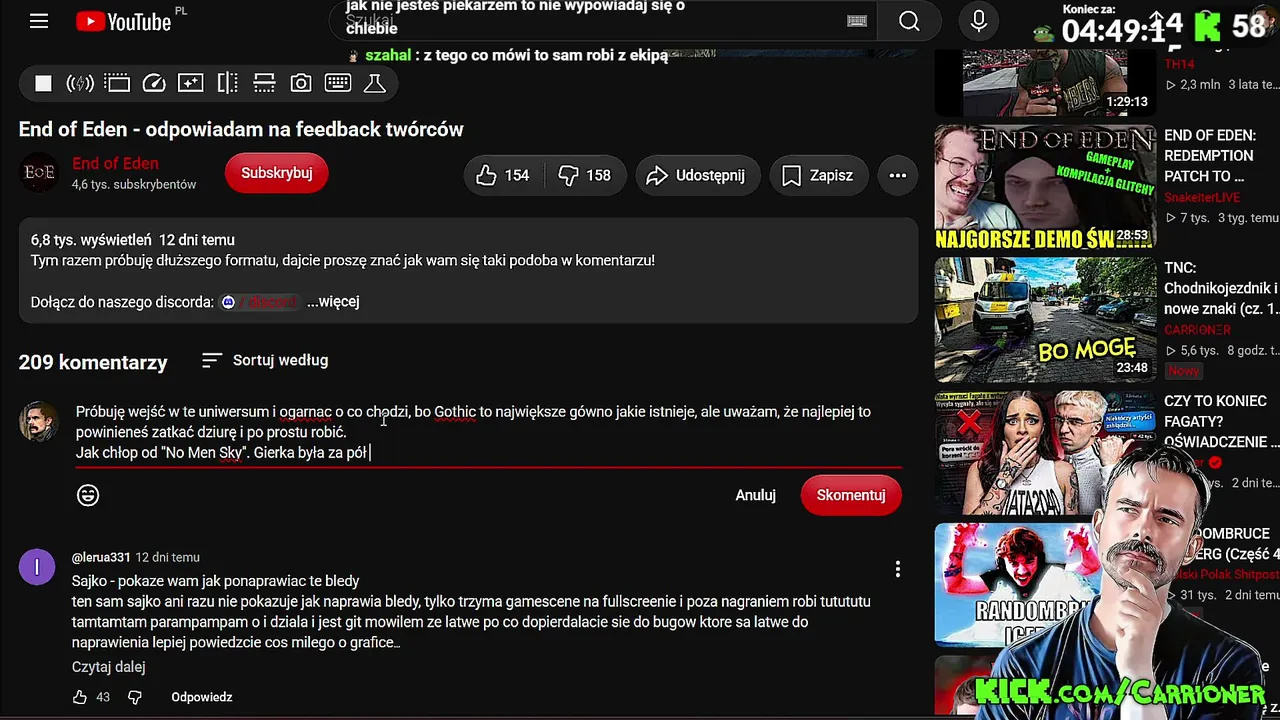Open more actions menu next to Zapisz
This screenshot has width=1280, height=720.
898,176
